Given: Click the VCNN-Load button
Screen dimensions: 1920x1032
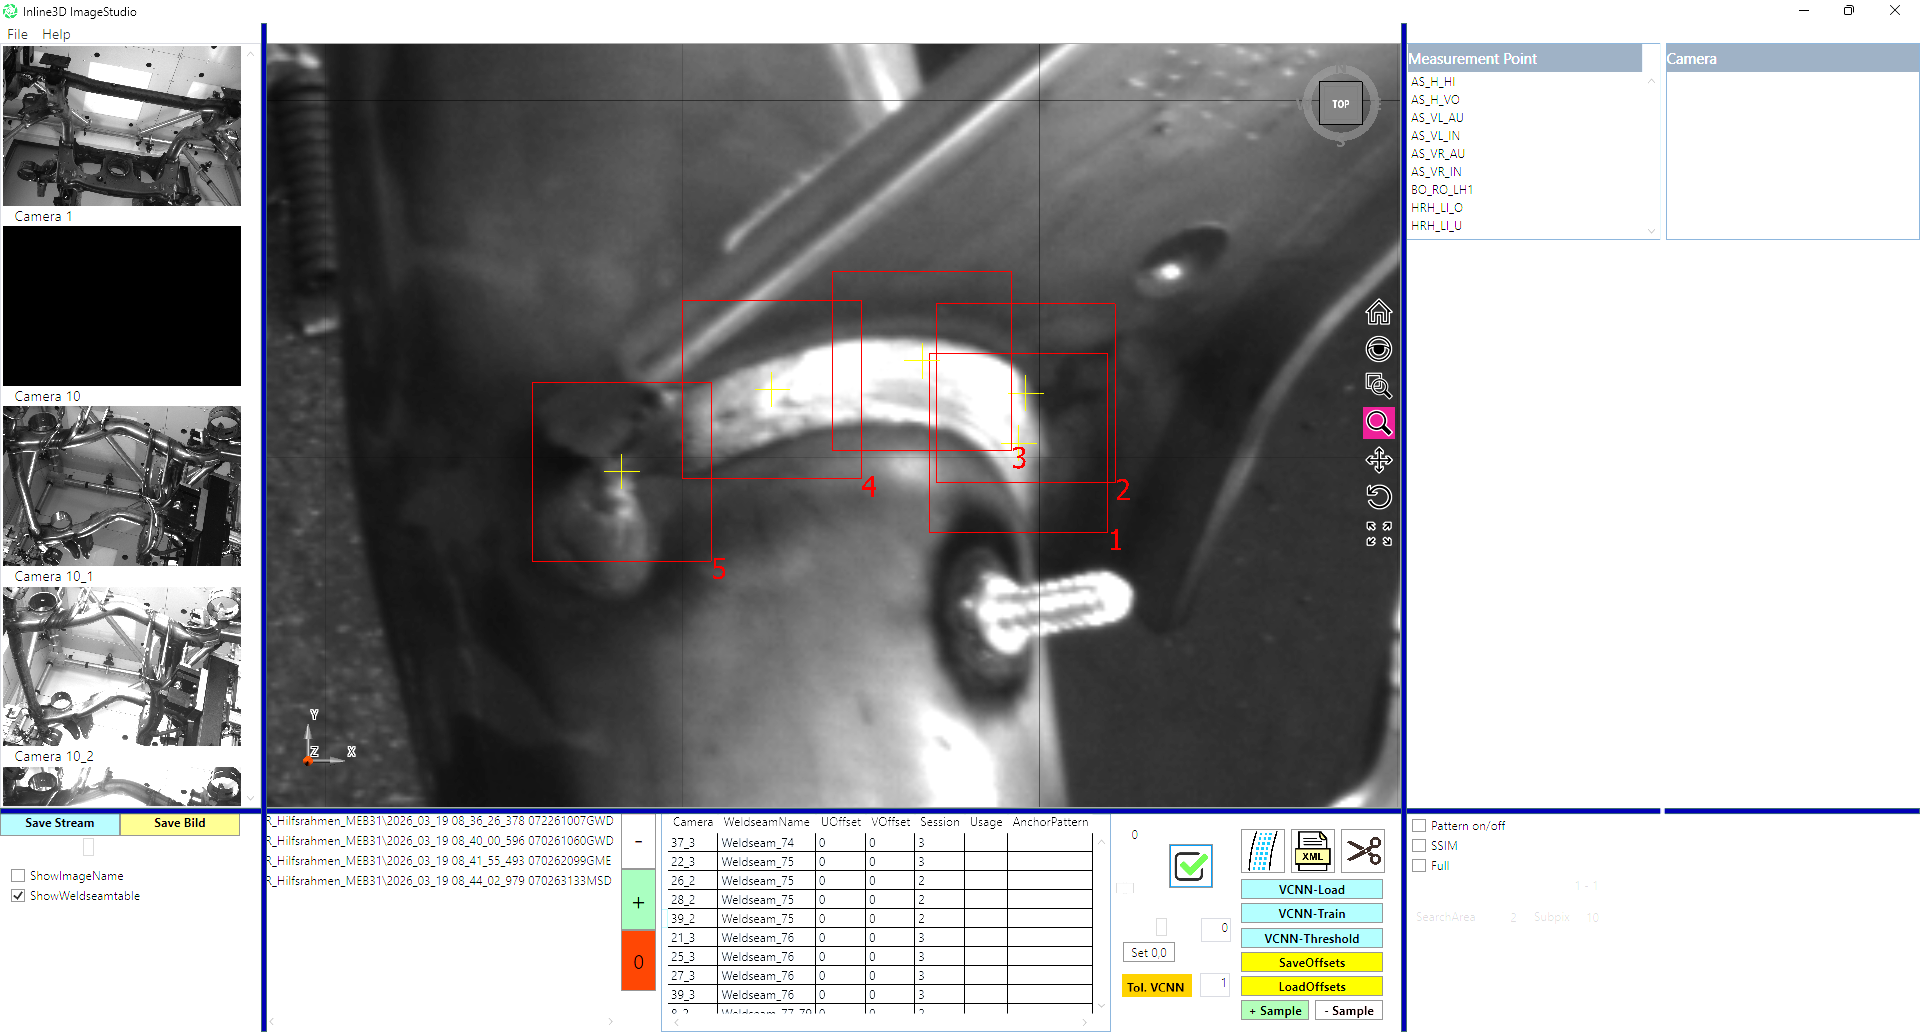Looking at the screenshot, I should click(1311, 890).
